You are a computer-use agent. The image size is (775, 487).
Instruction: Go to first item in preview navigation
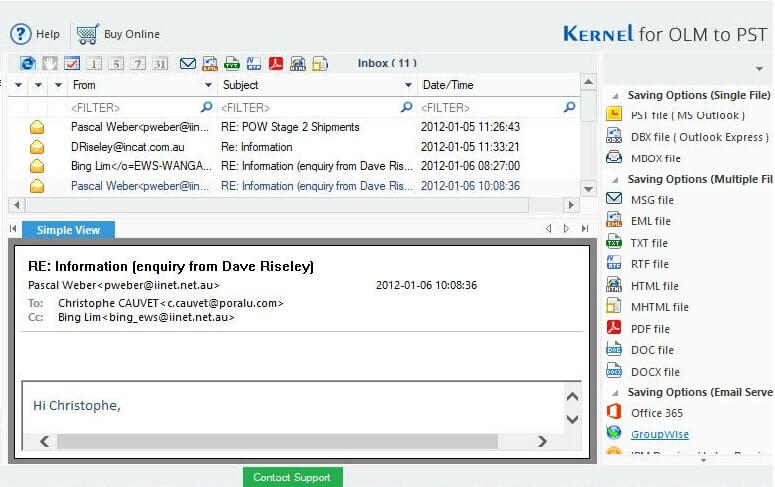pos(13,228)
